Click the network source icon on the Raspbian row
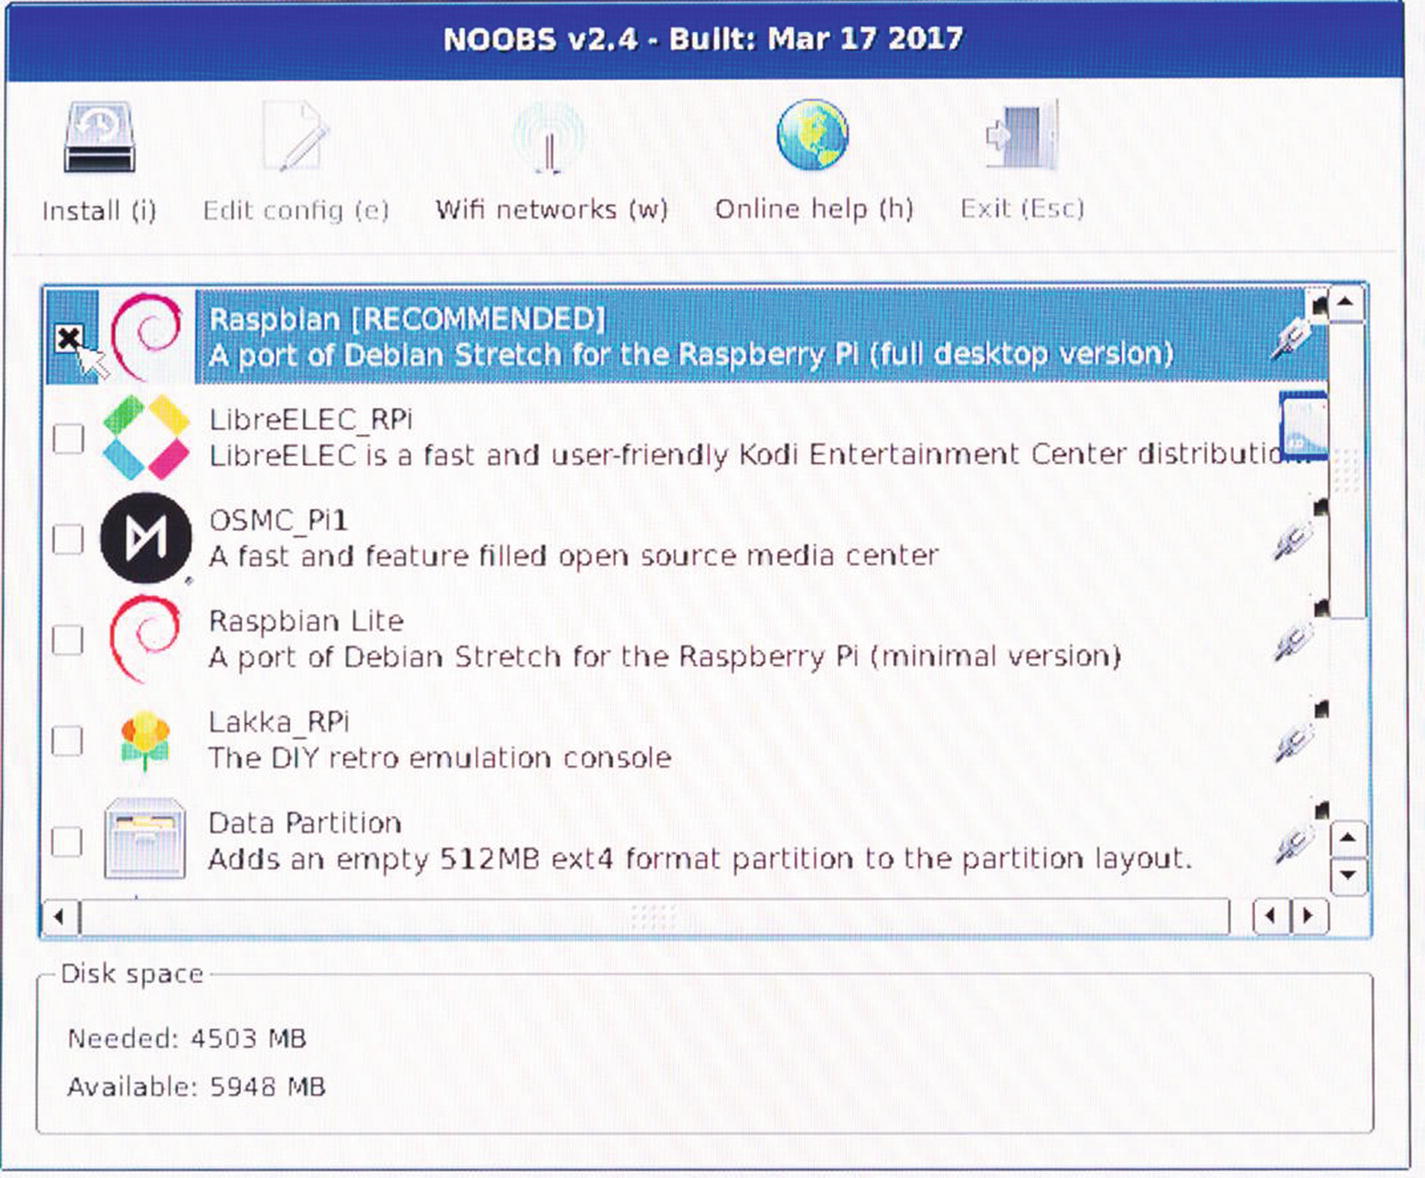Viewport: 1425px width, 1178px height. pyautogui.click(x=1298, y=326)
